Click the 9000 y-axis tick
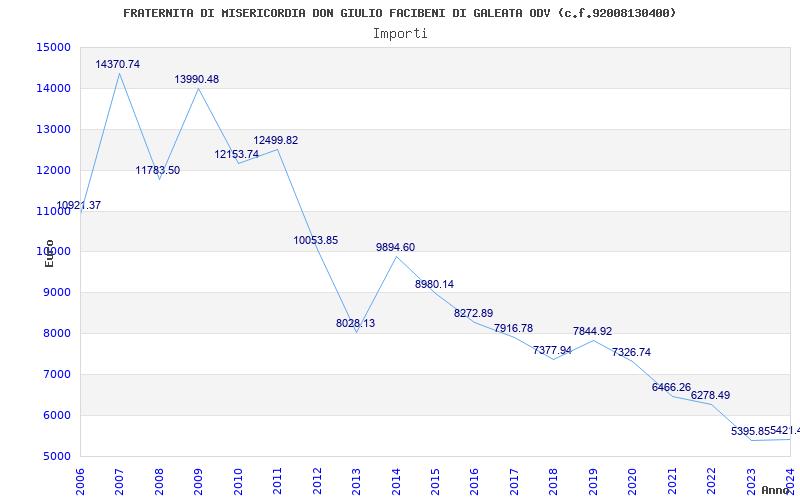The image size is (800, 500). 56,293
